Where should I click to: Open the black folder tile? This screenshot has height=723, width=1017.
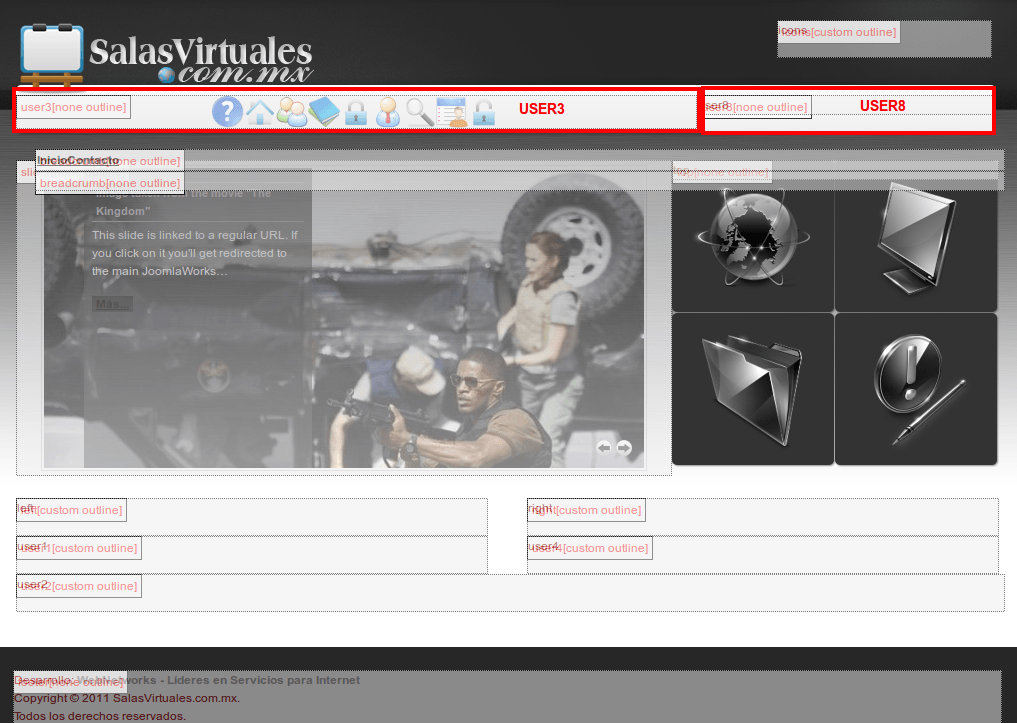(x=752, y=389)
